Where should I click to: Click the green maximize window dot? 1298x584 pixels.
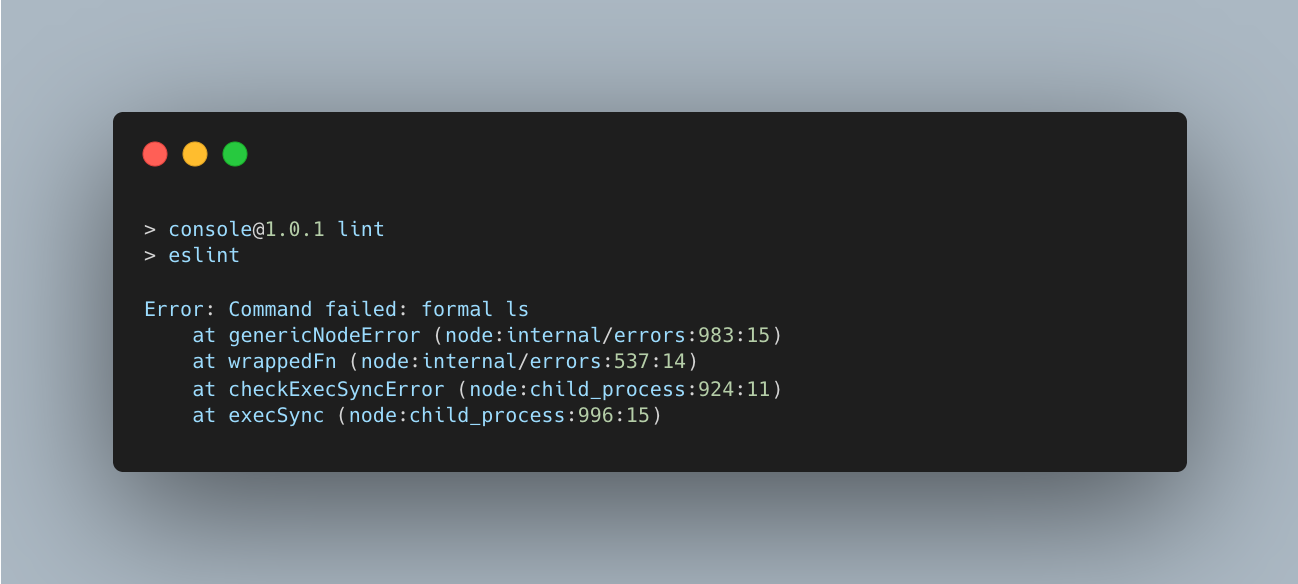[x=235, y=154]
